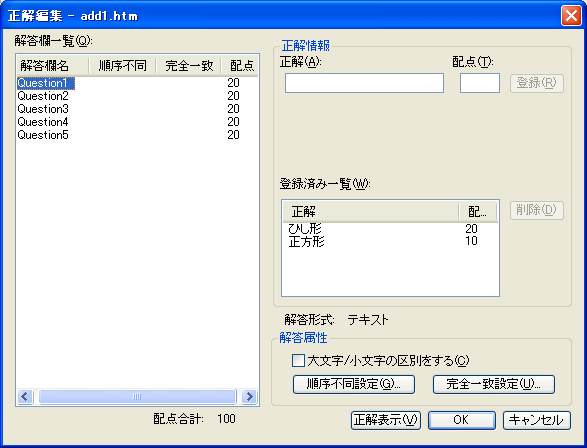
Task: Click the right scroll arrow of answer list
Action: (249, 396)
